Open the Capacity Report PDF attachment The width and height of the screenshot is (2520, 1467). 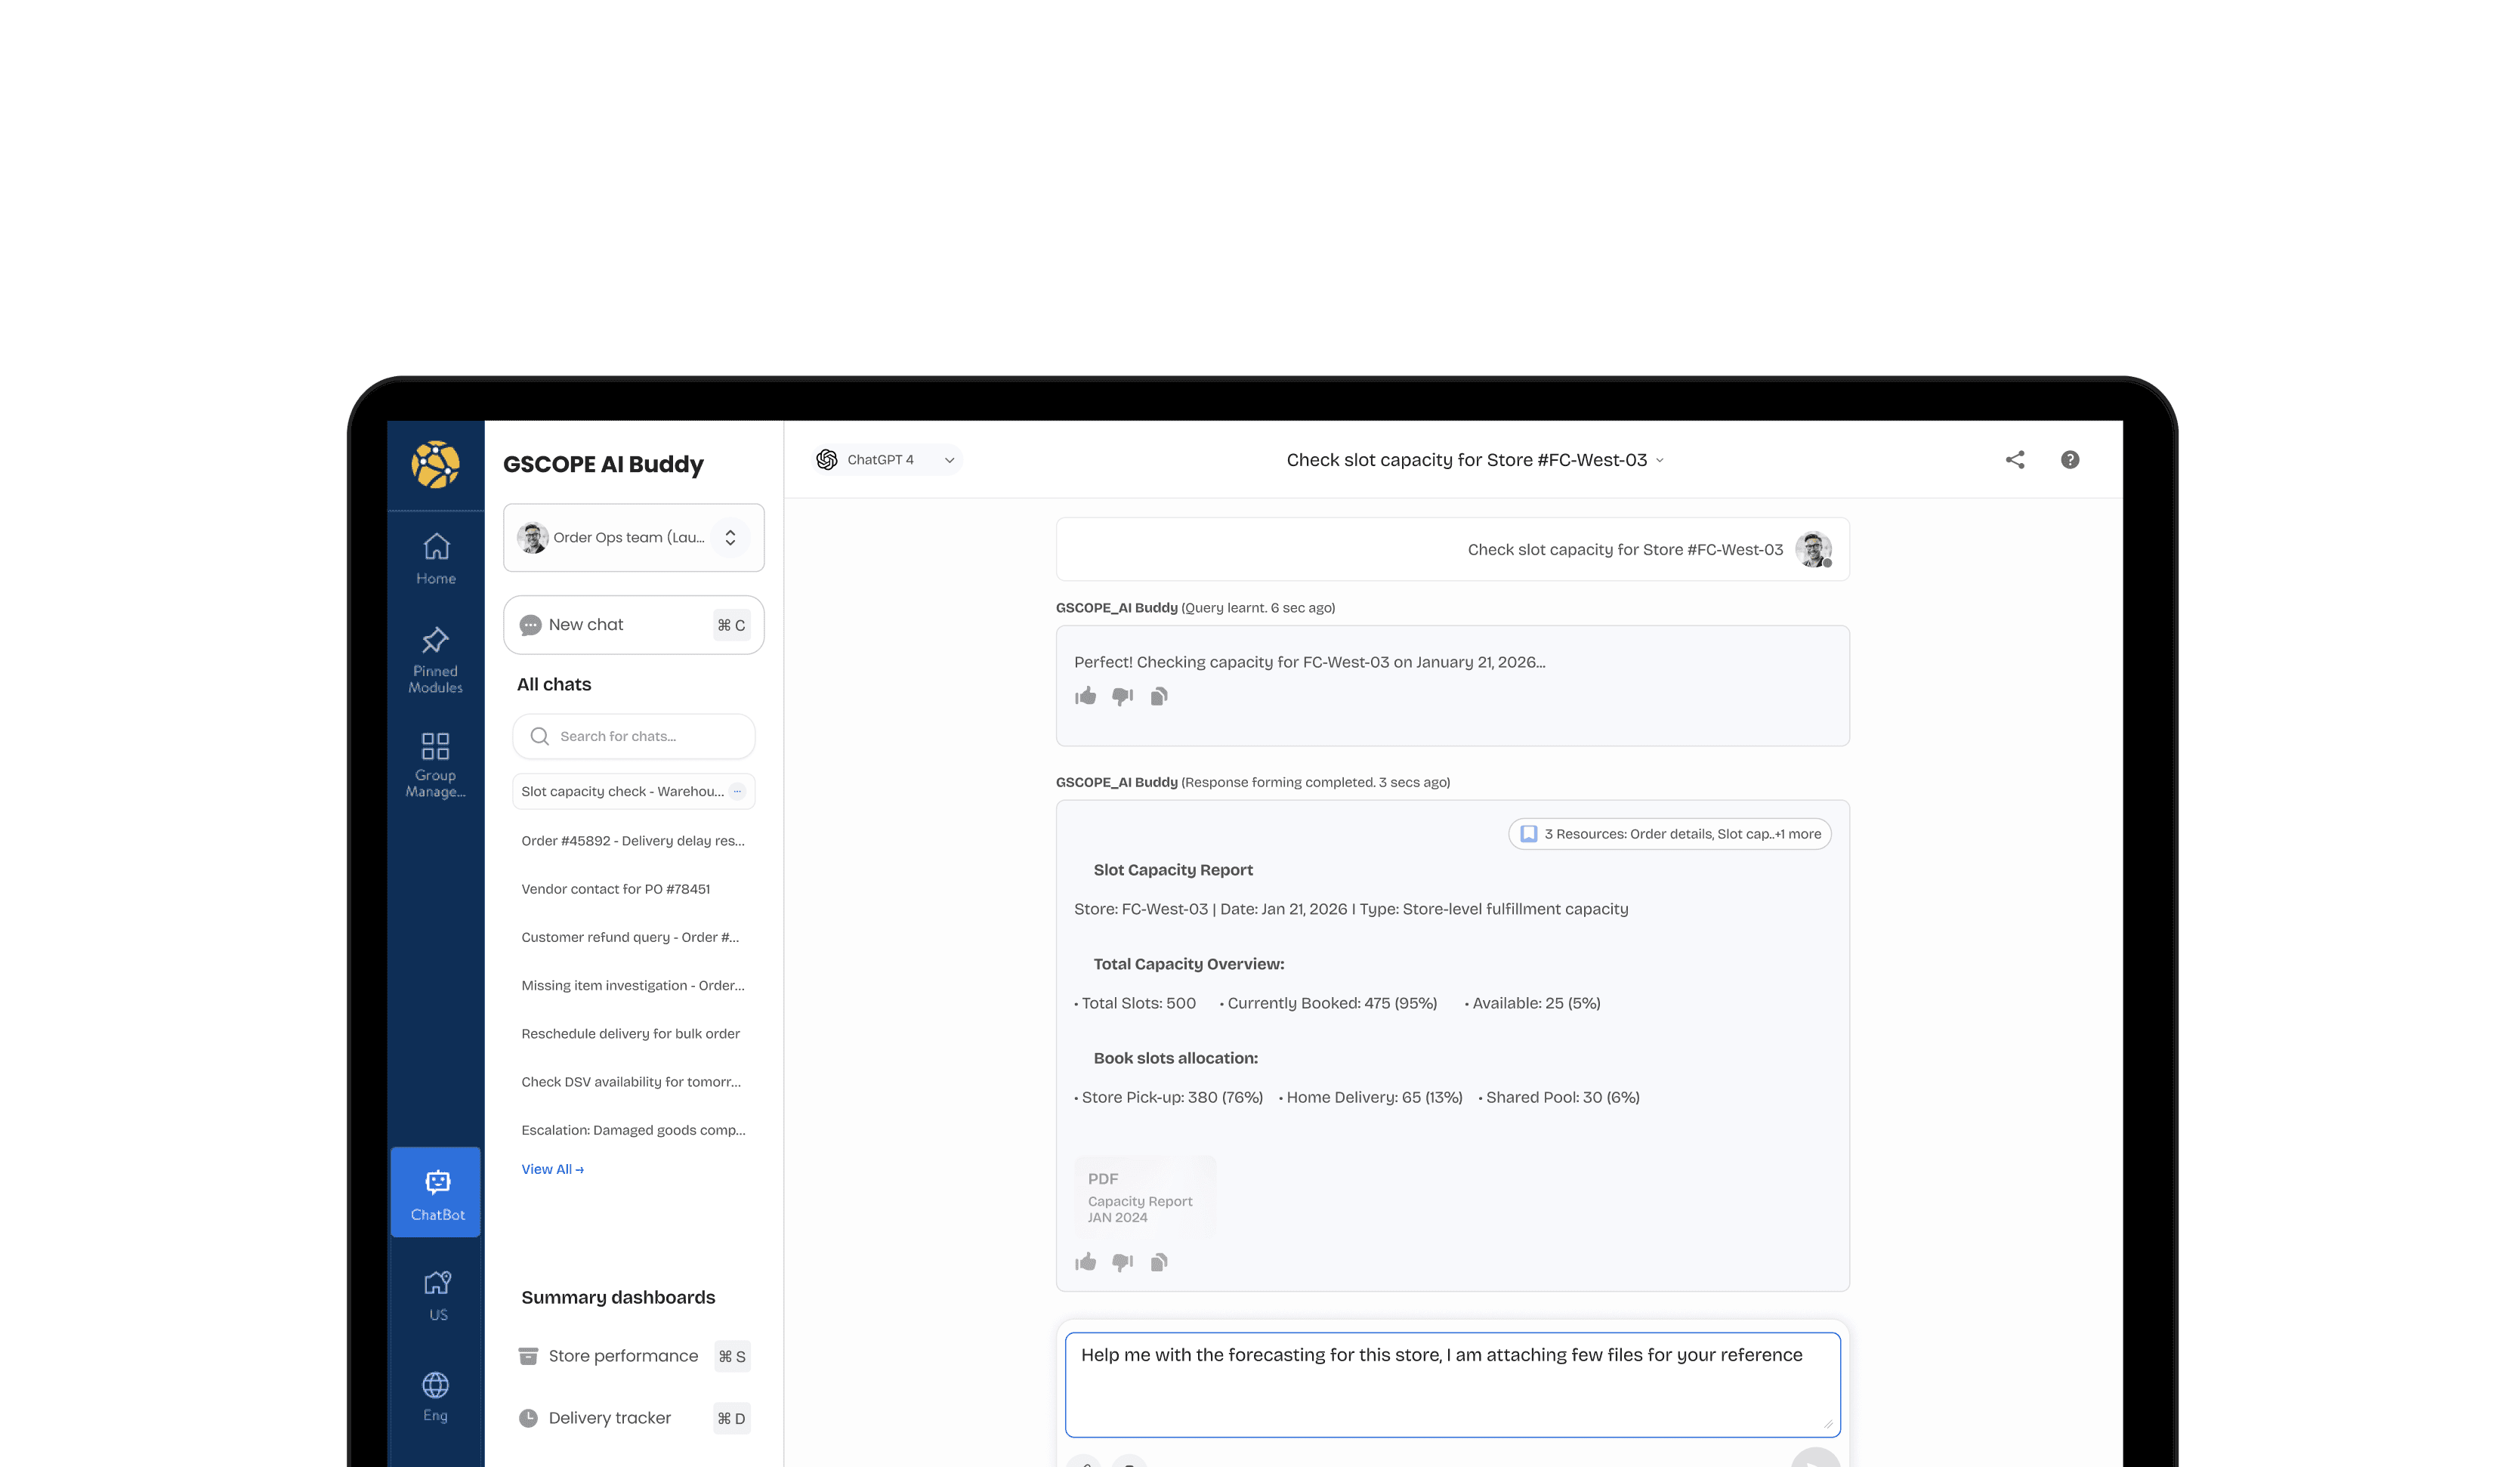(1144, 1197)
